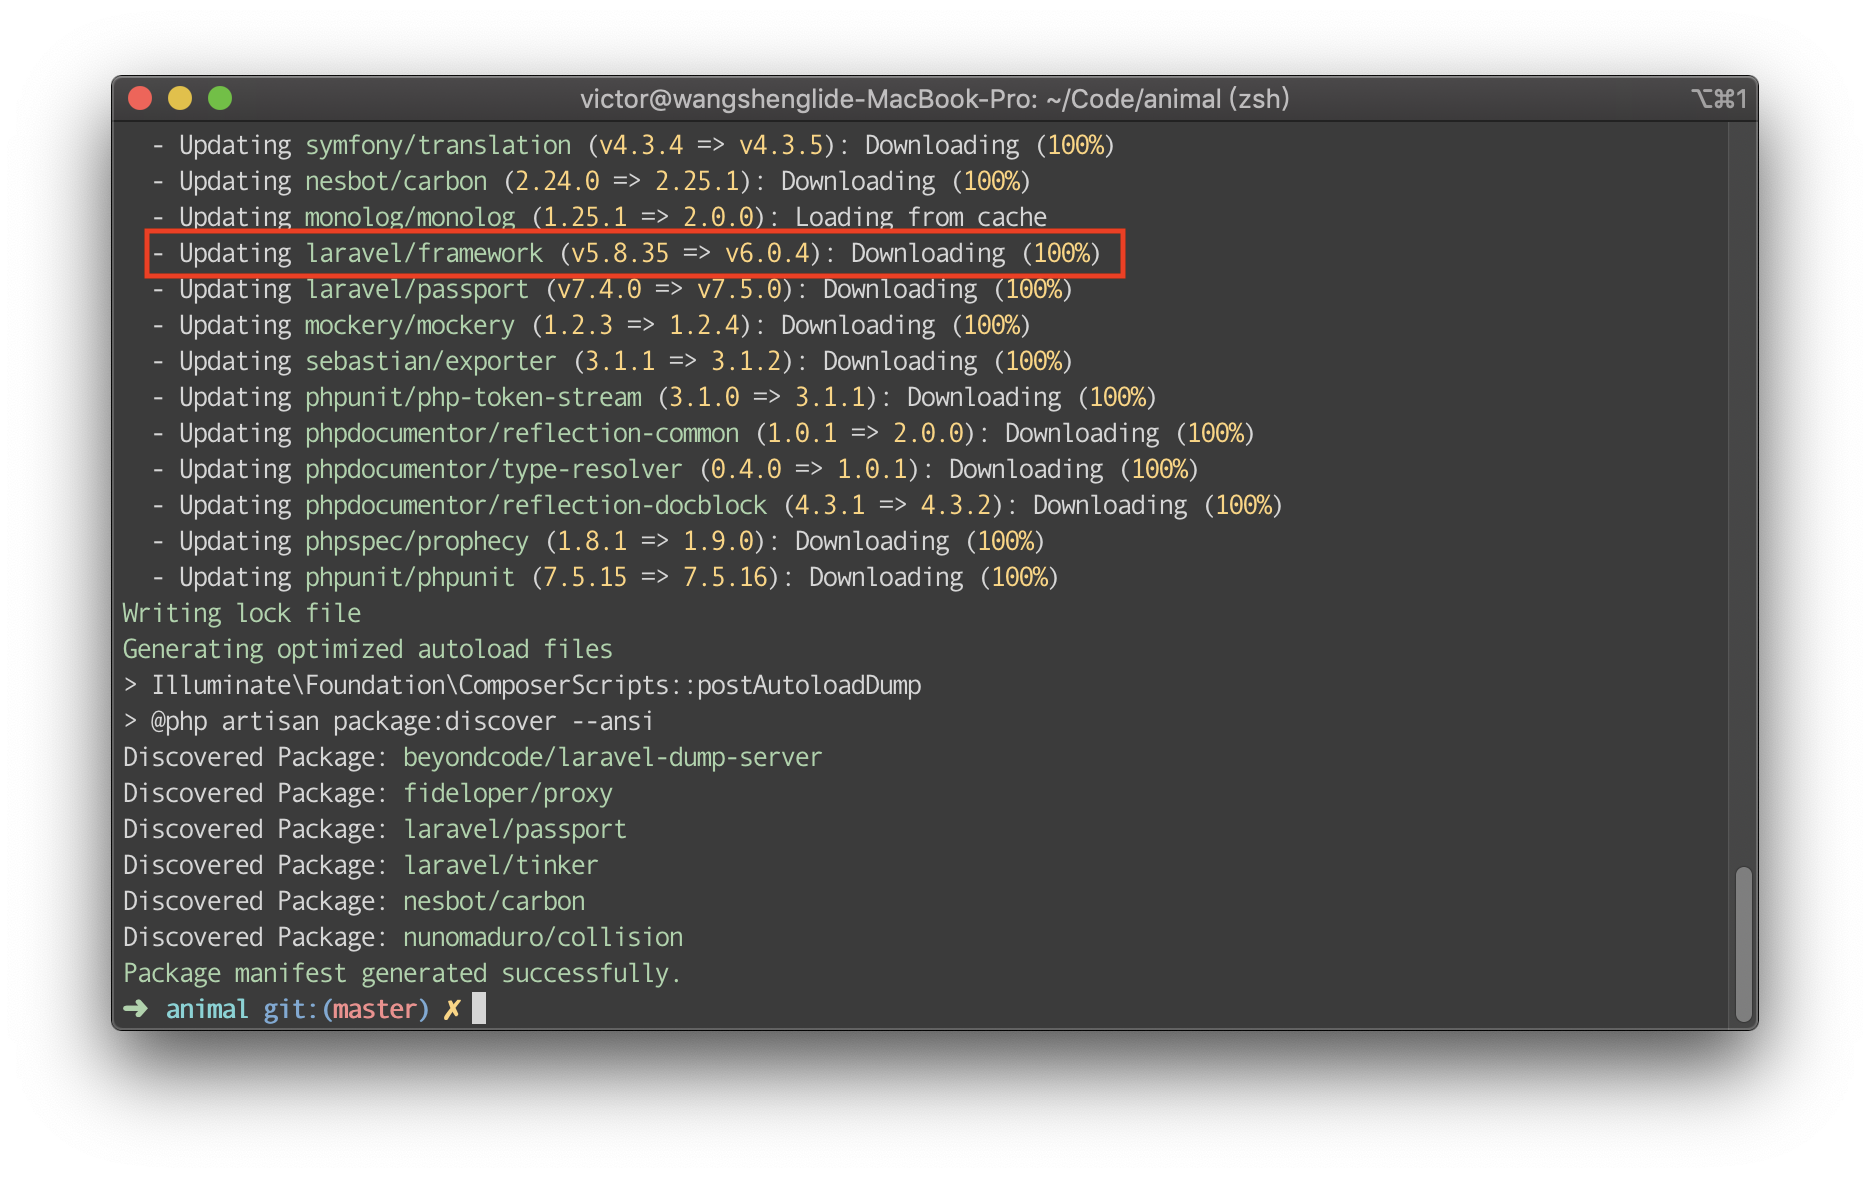
Task: Click the 'symfony/translation' package name
Action: (x=438, y=145)
